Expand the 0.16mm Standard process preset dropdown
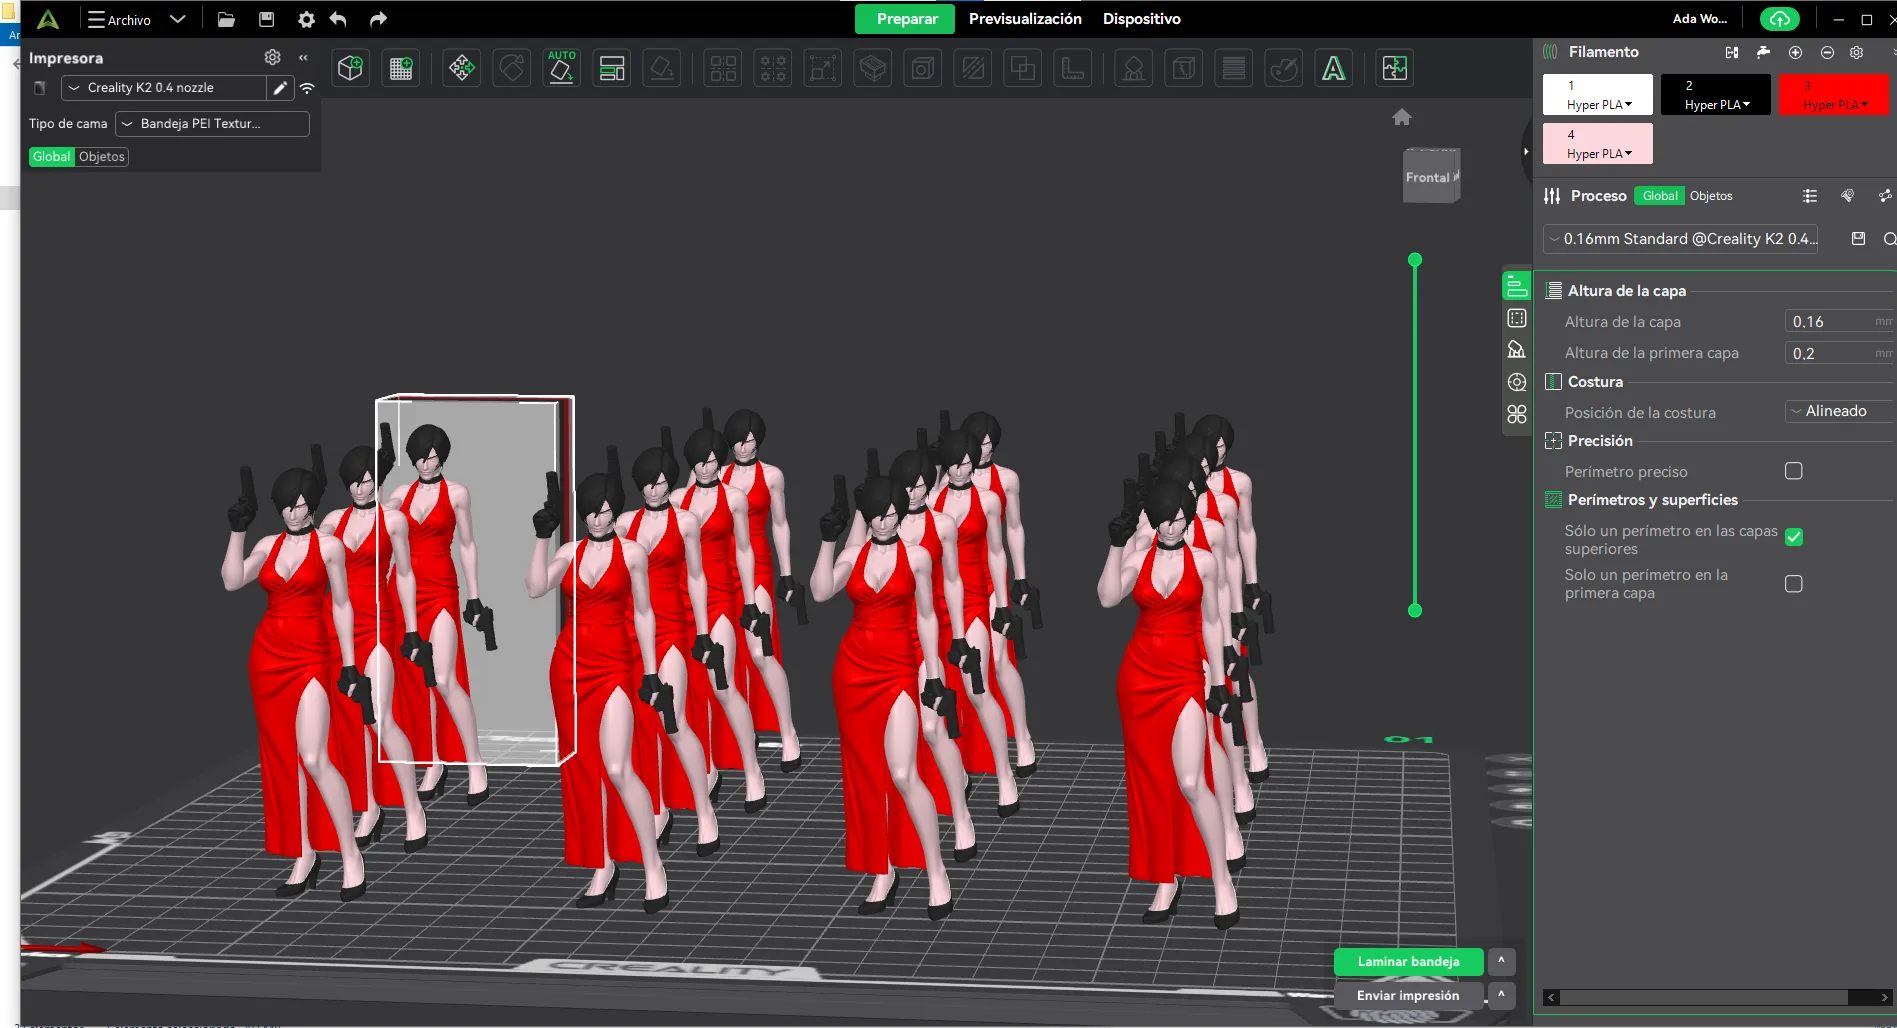1897x1028 pixels. click(1681, 239)
